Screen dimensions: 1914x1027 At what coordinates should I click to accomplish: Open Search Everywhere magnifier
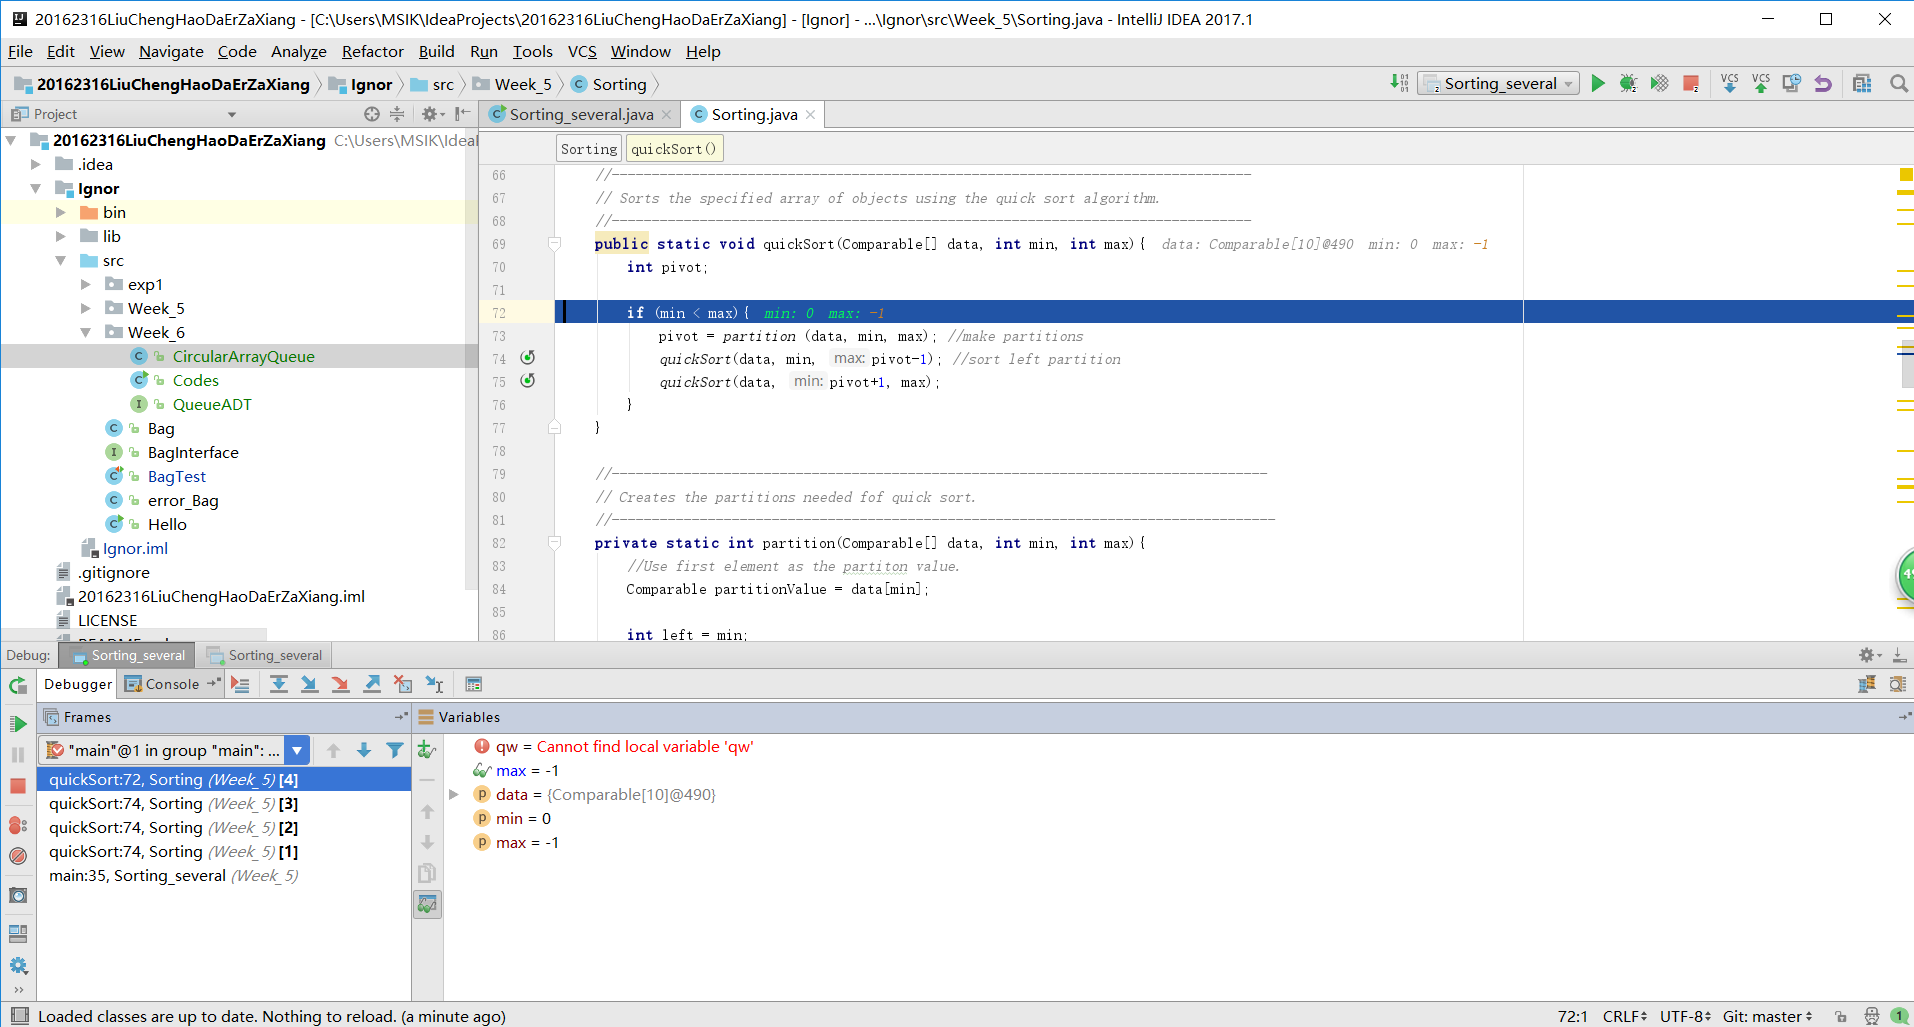[x=1898, y=83]
